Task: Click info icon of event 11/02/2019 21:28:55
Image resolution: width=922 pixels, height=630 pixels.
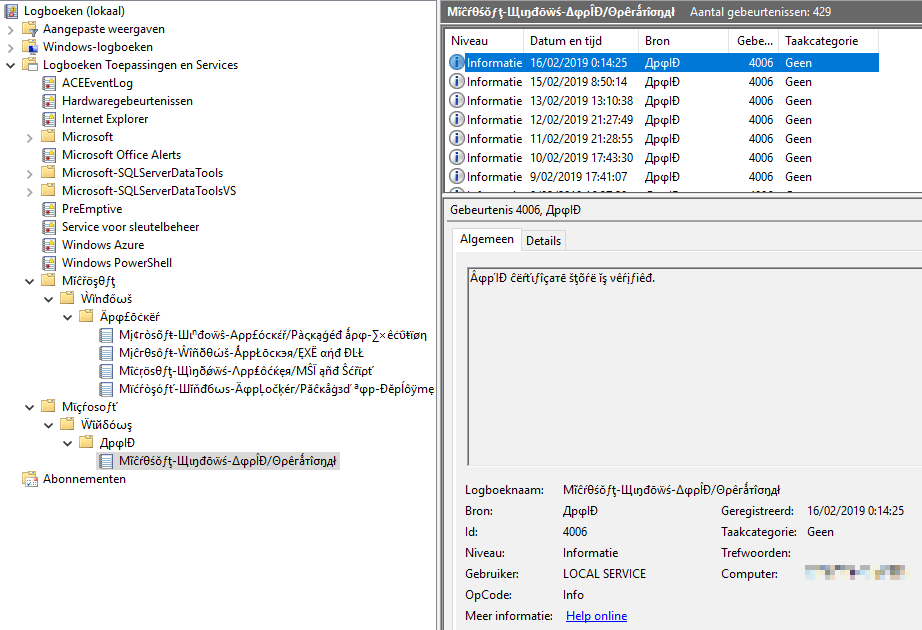Action: coord(456,138)
